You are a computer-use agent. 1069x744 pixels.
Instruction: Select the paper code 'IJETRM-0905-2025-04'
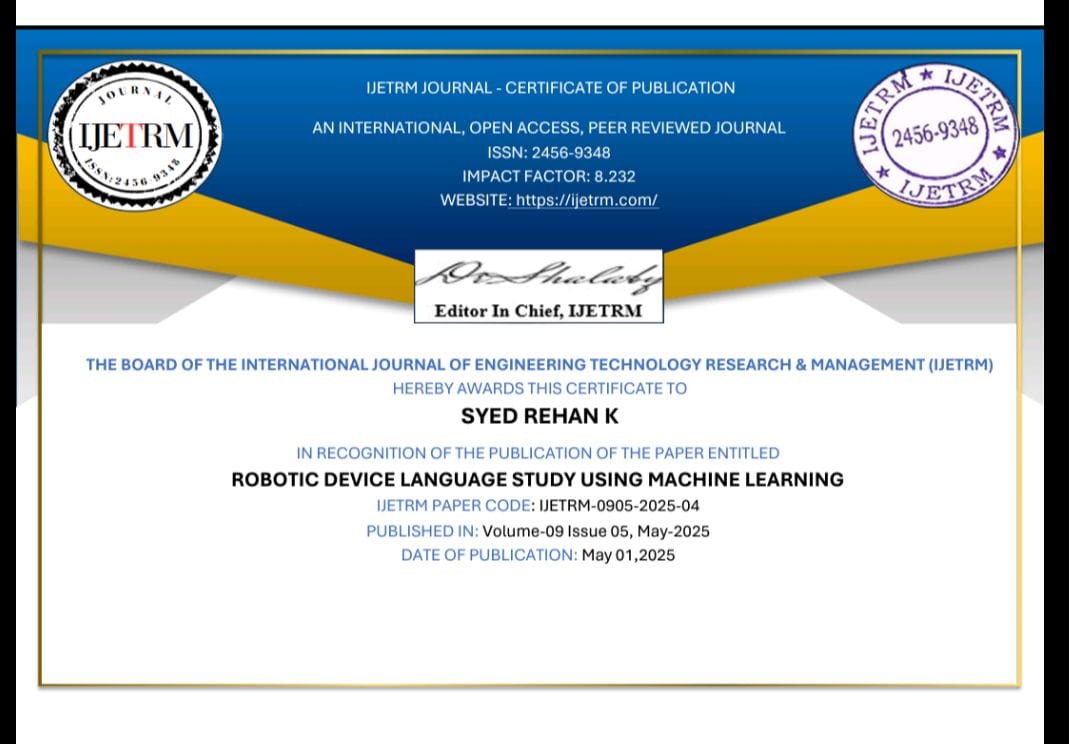[x=619, y=506]
